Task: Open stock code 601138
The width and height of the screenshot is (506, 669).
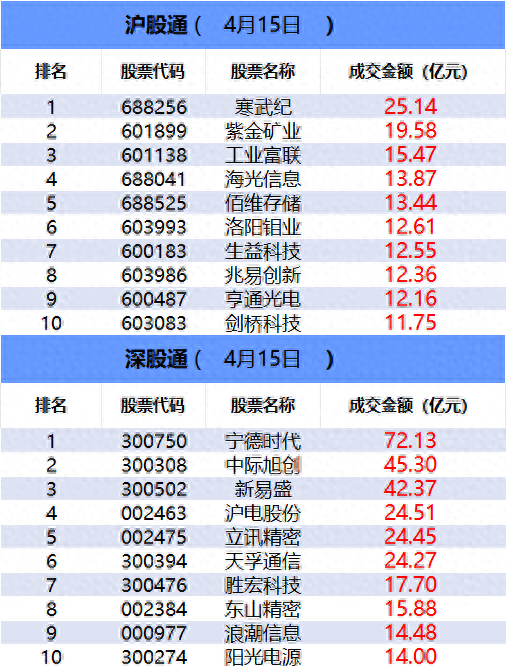Action: point(154,155)
